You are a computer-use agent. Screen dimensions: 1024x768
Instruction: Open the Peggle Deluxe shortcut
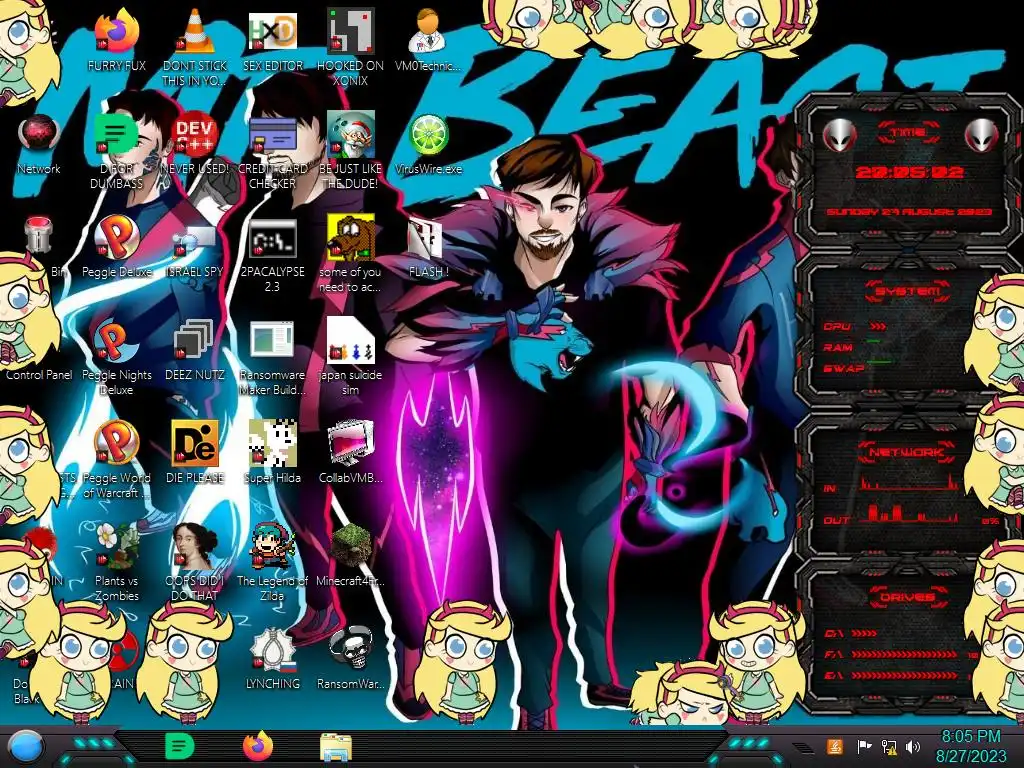click(116, 238)
